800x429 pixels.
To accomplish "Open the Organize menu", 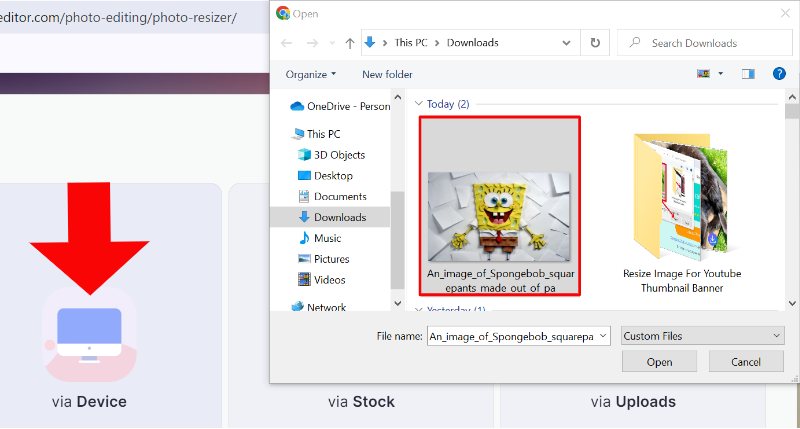I will coord(311,74).
